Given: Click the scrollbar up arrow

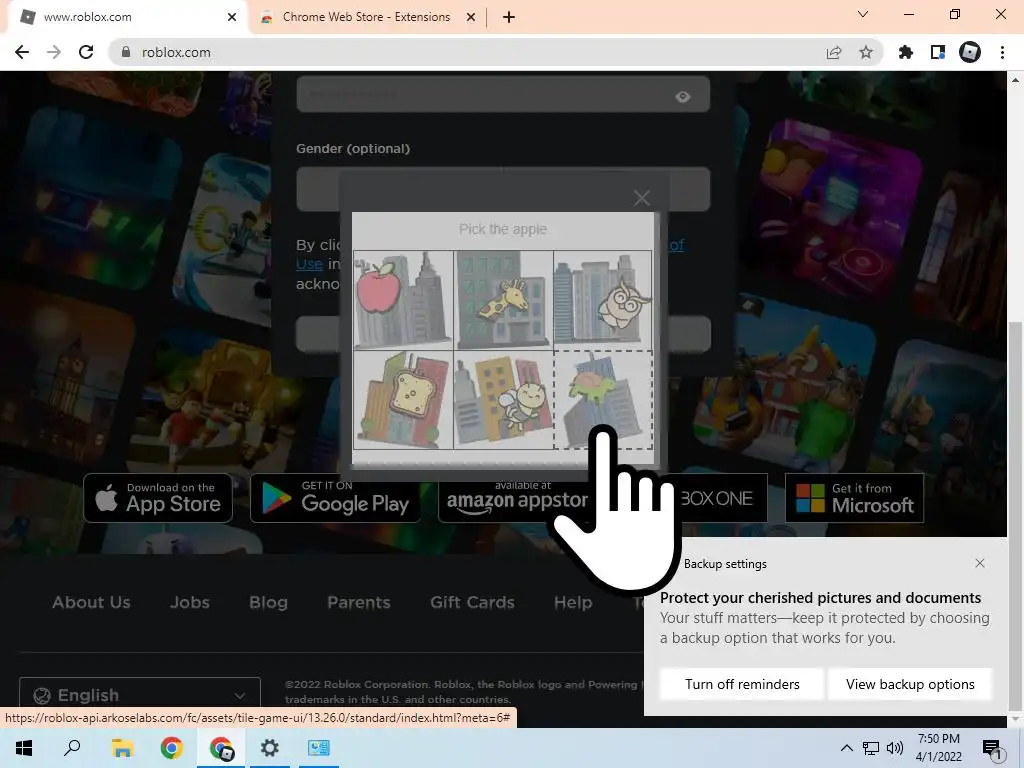Looking at the screenshot, I should point(1015,80).
